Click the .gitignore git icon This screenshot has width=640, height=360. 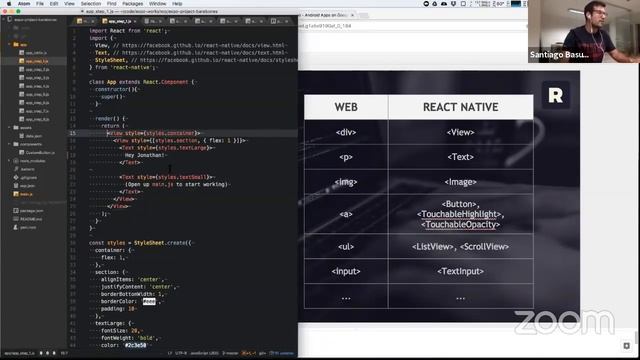tap(16, 178)
